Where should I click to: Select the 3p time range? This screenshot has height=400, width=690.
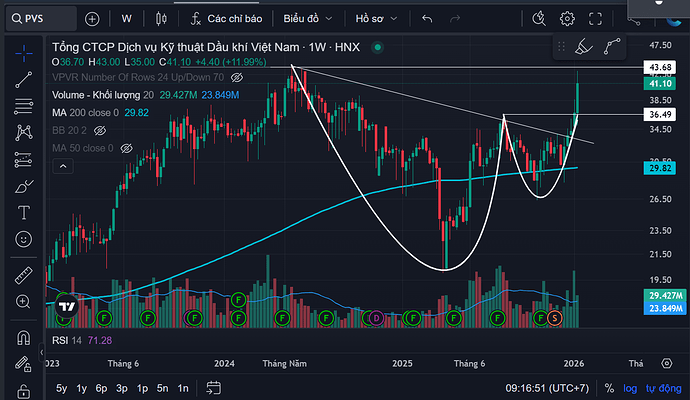[122, 388]
